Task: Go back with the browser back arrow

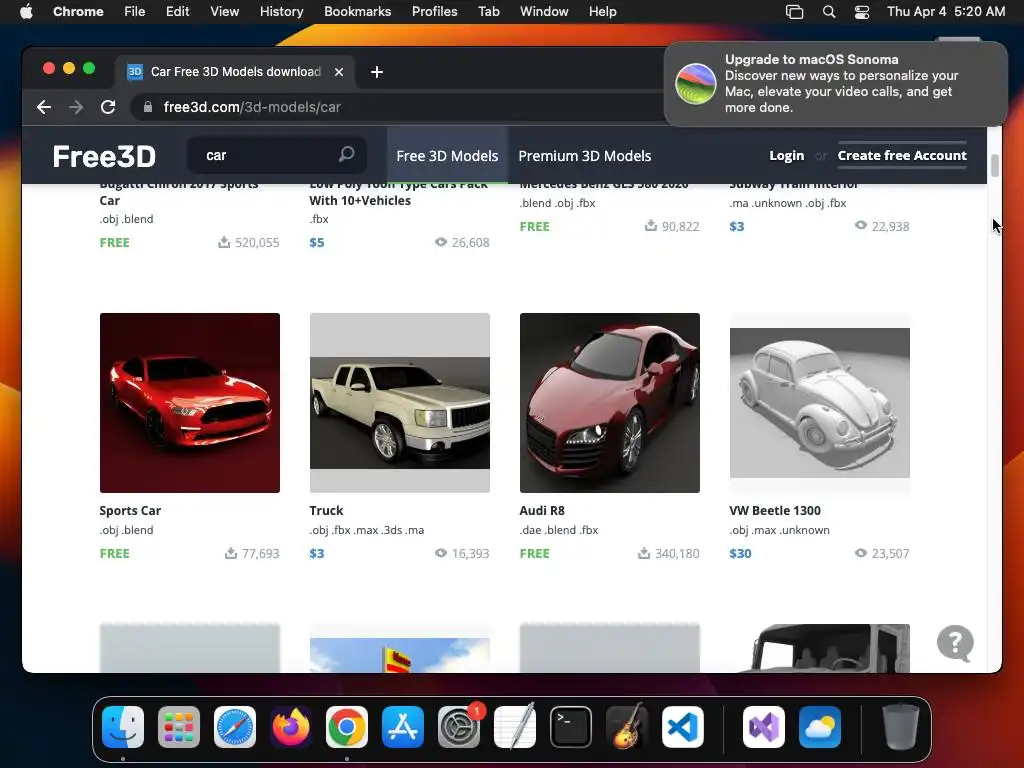Action: coord(44,107)
